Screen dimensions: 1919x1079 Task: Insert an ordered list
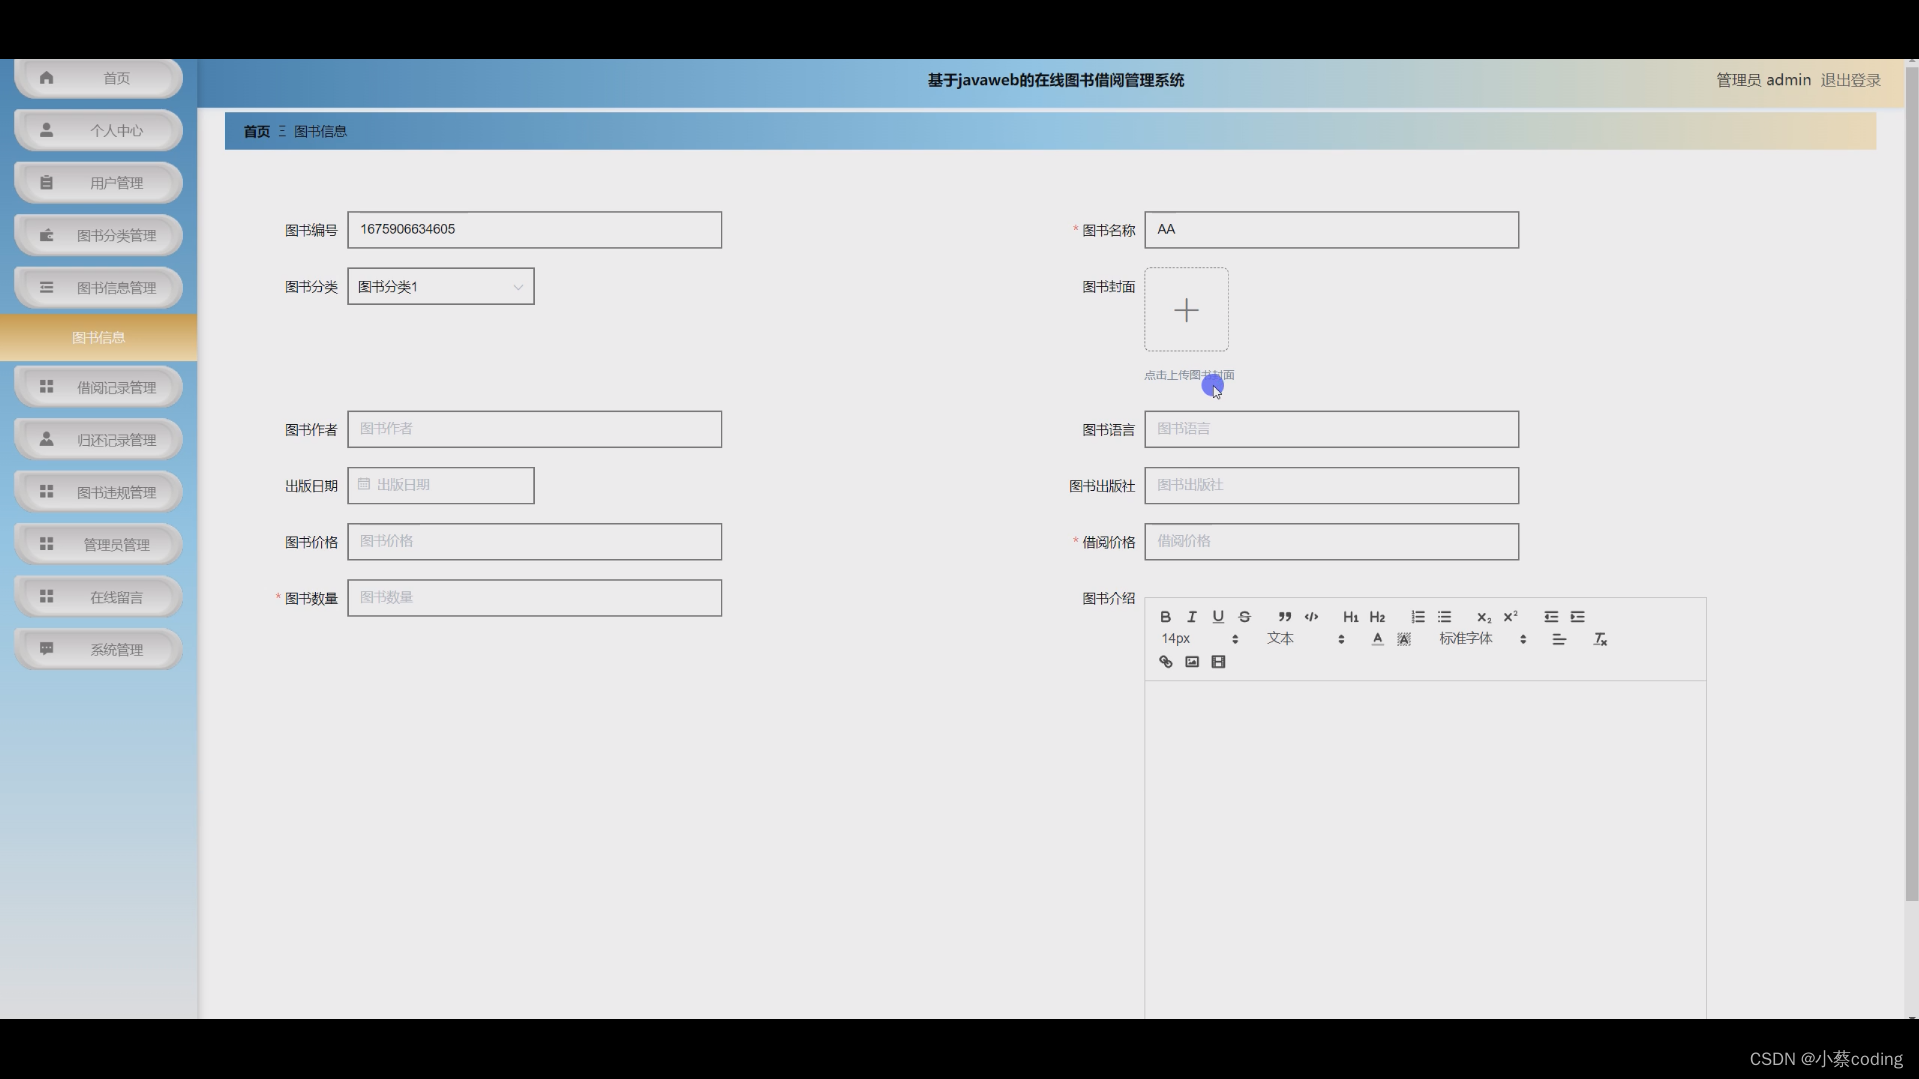tap(1417, 617)
